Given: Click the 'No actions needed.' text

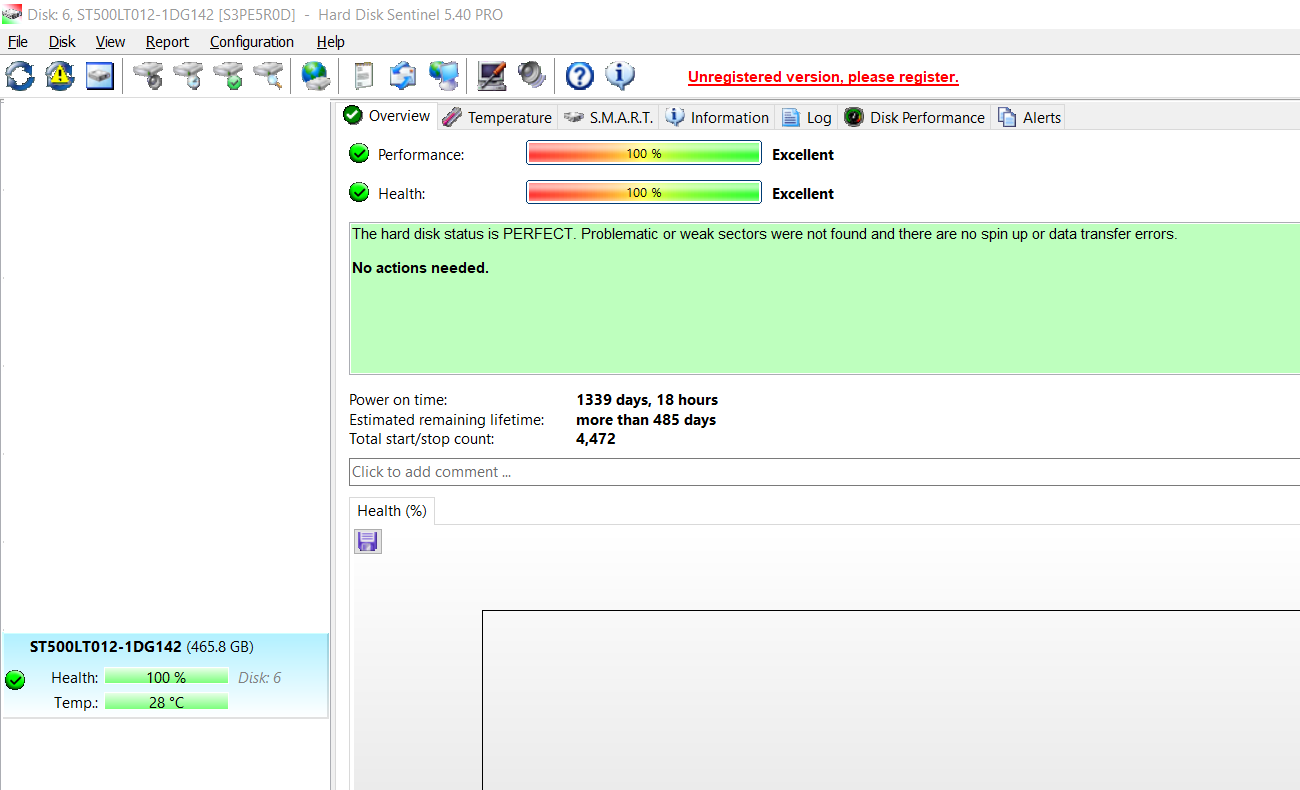Looking at the screenshot, I should [420, 268].
